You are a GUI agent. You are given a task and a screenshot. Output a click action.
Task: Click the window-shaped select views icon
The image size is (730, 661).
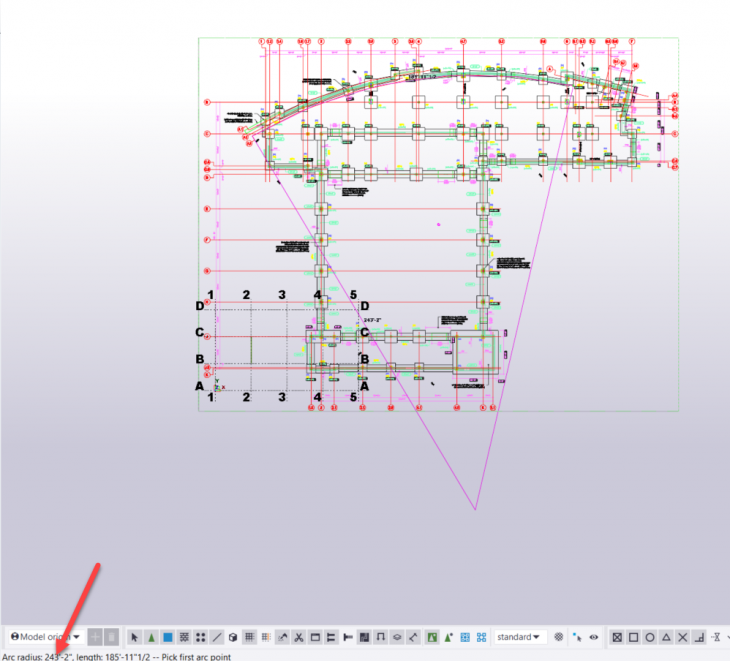click(x=315, y=637)
